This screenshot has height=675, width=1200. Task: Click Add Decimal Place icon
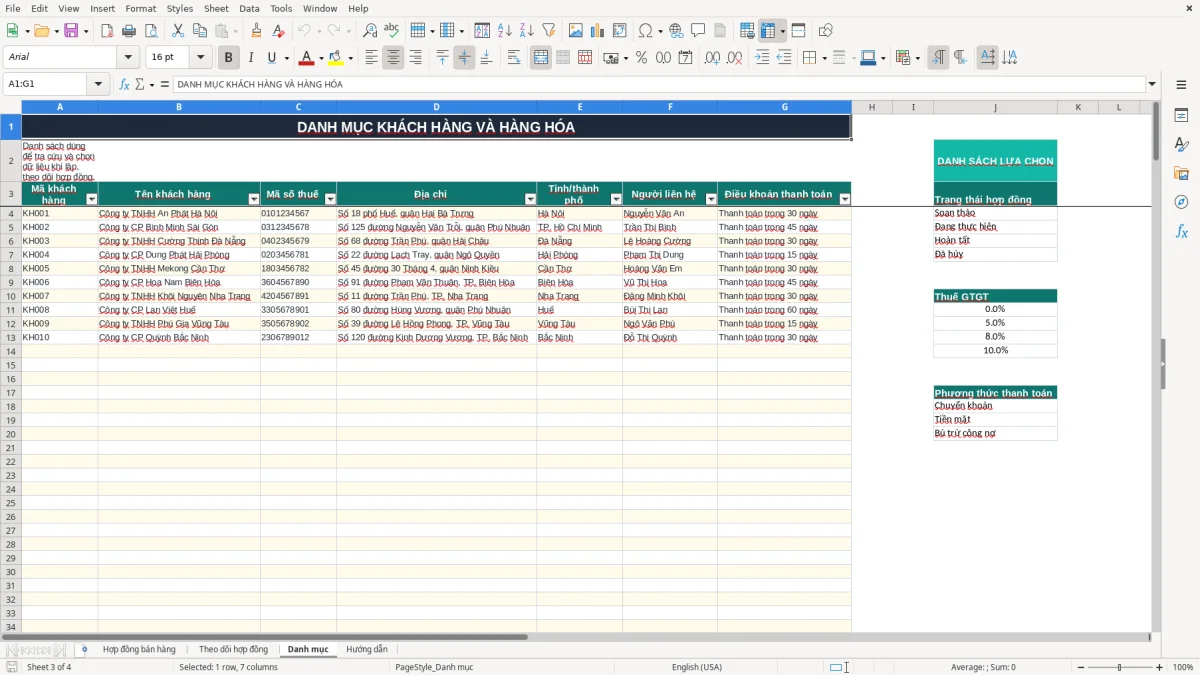click(713, 58)
